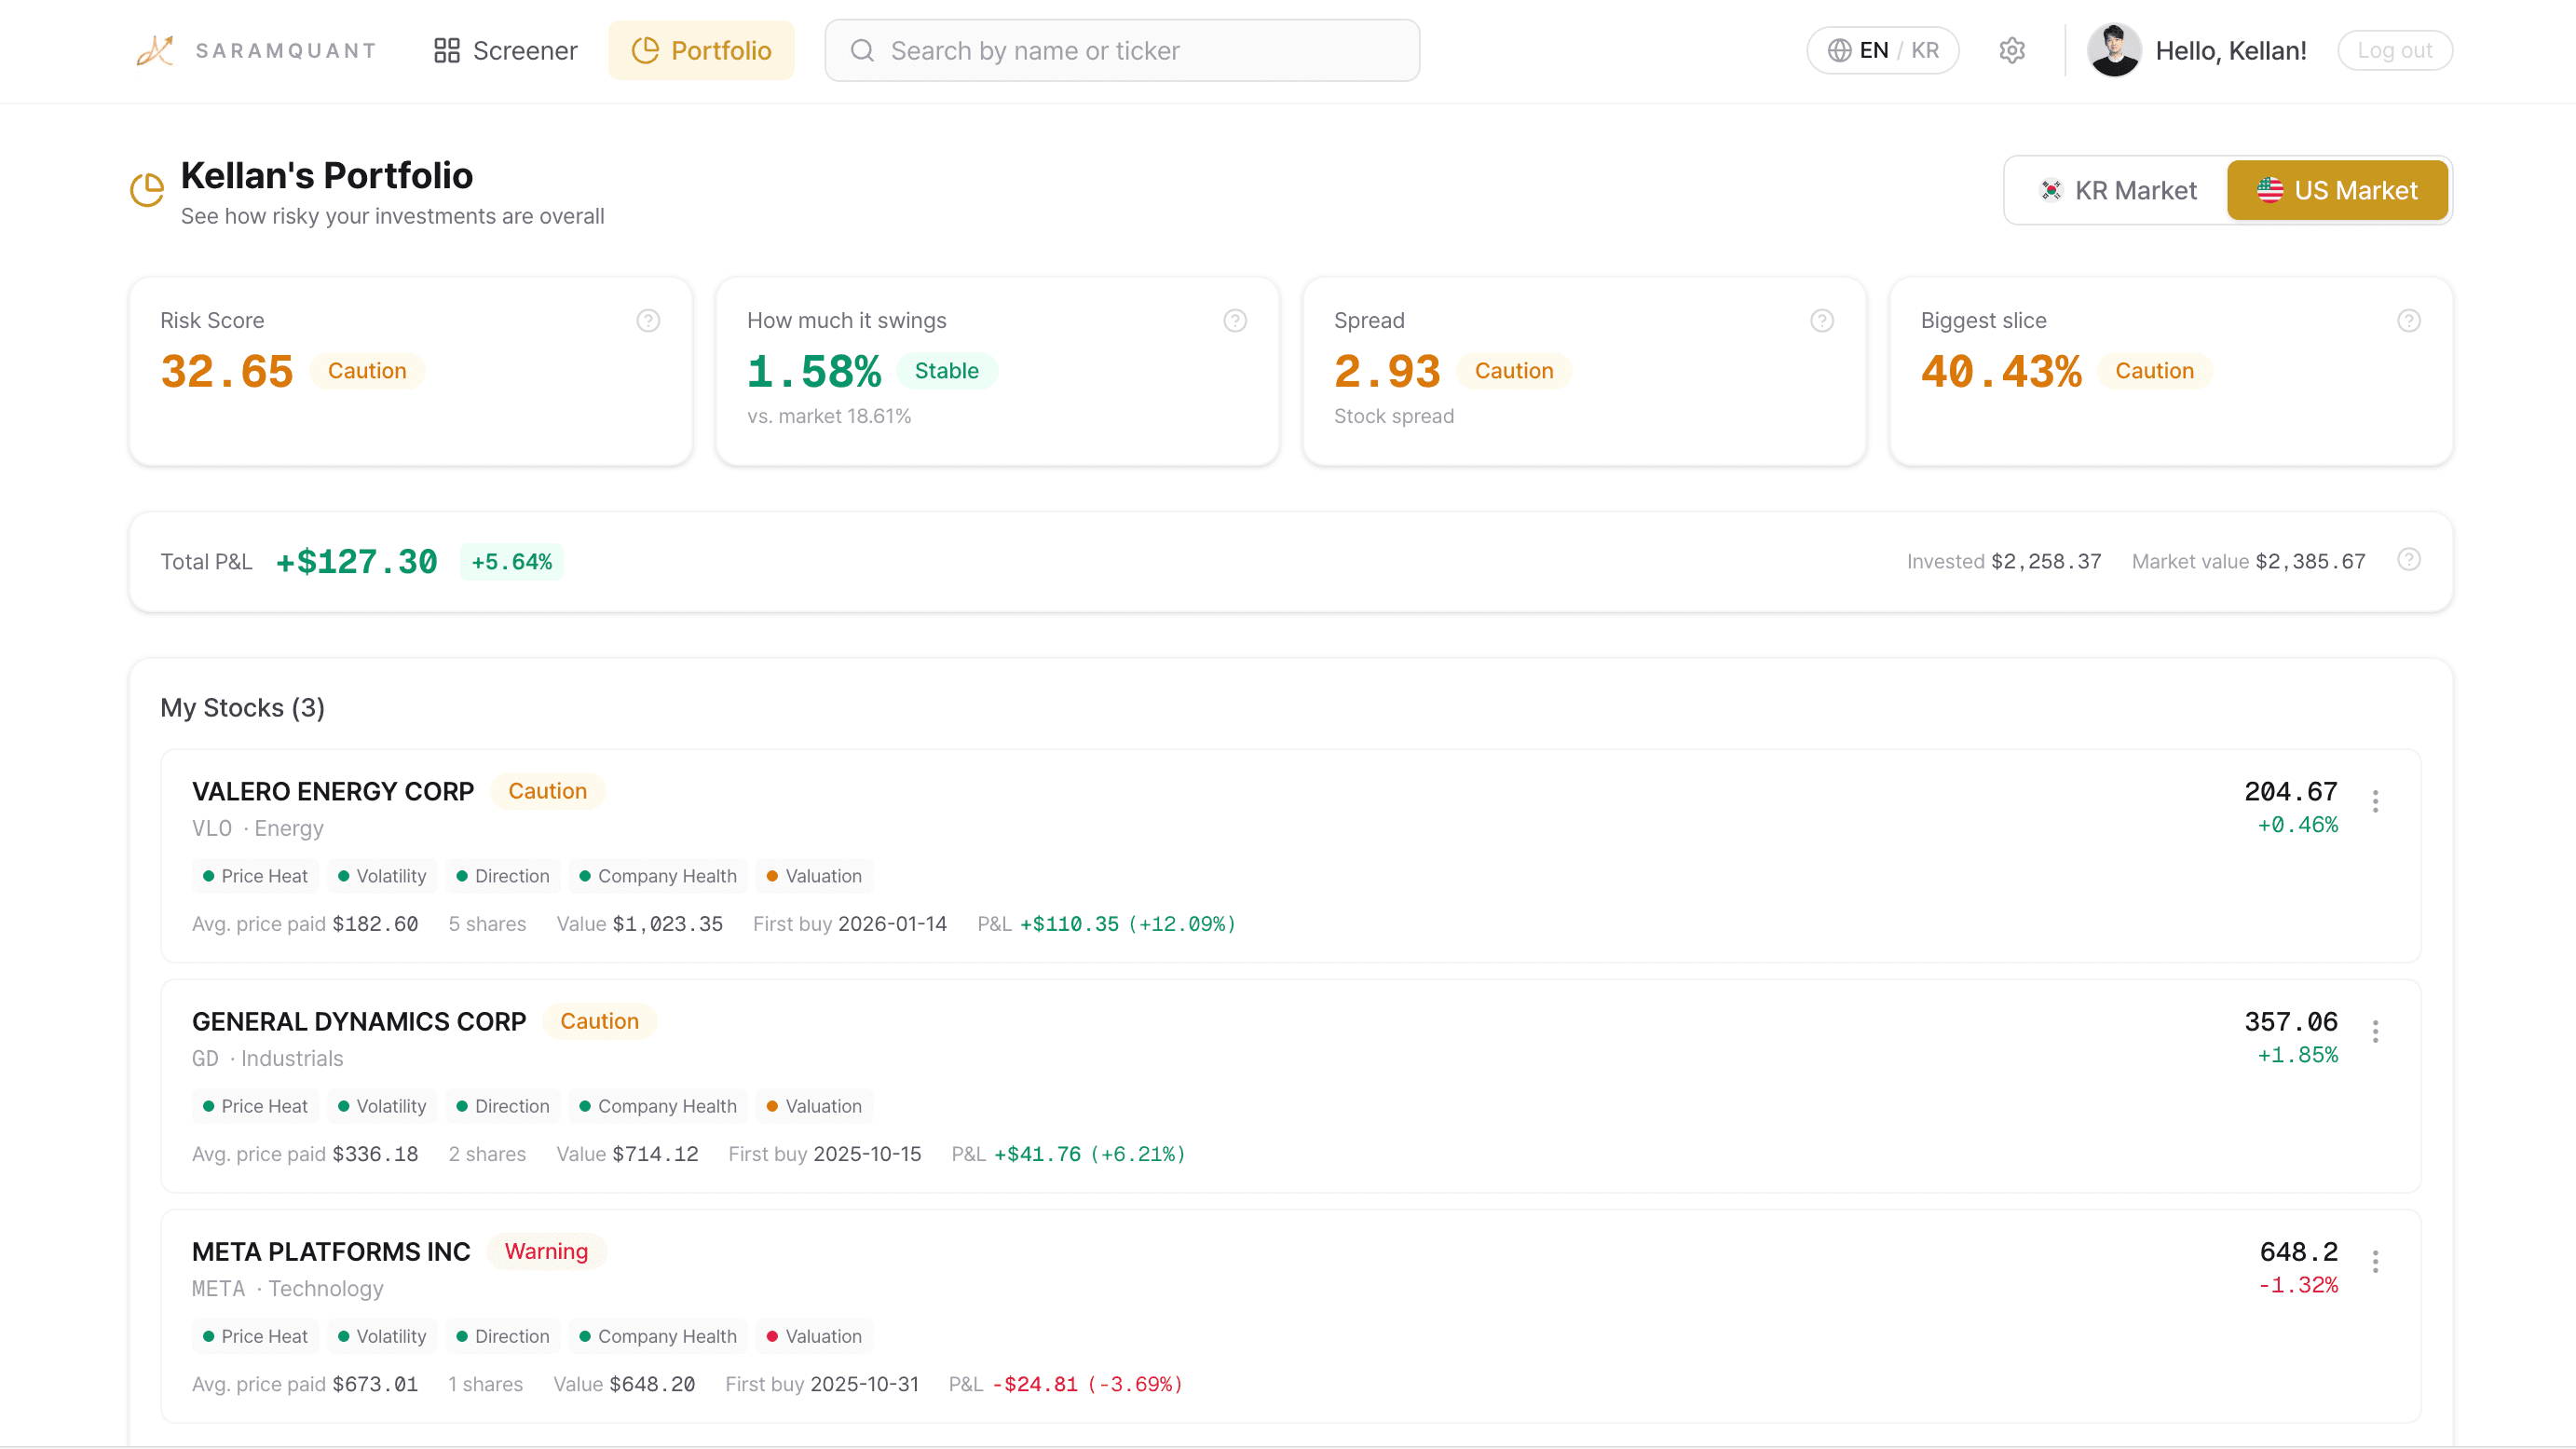Click the SARAMQUANT logo icon

155,50
